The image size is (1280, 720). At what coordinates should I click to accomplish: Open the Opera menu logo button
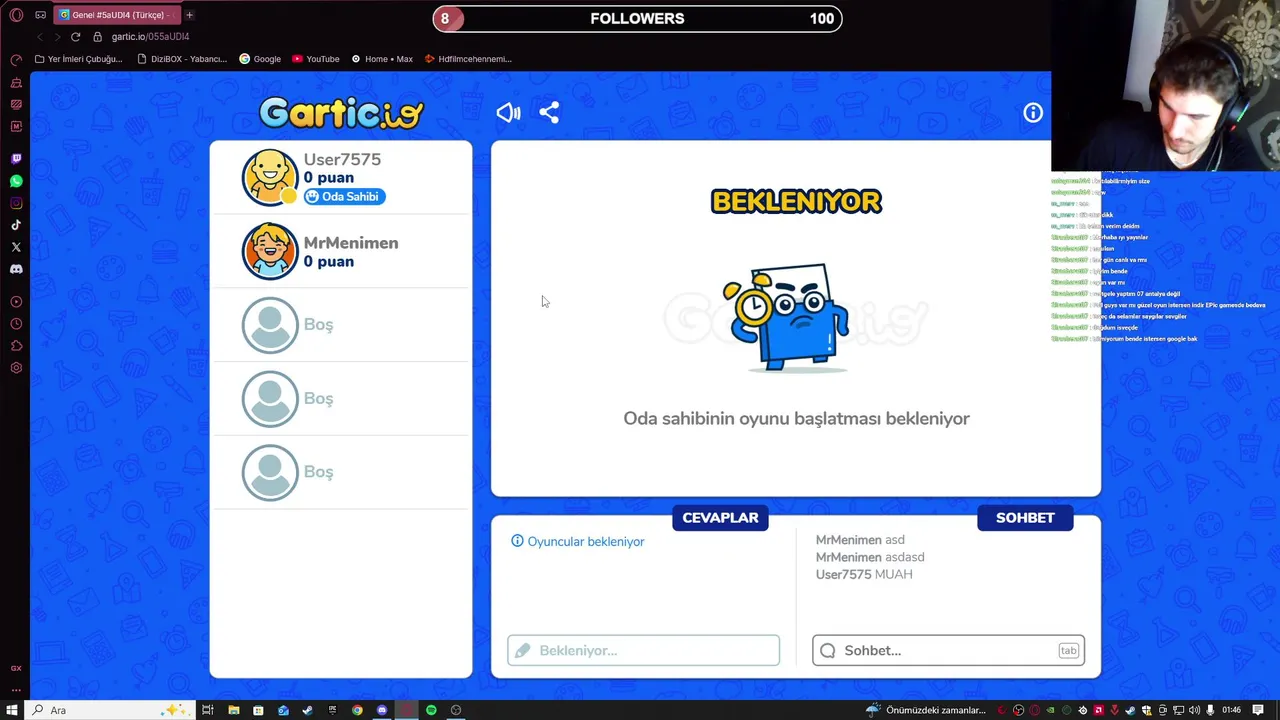point(16,15)
